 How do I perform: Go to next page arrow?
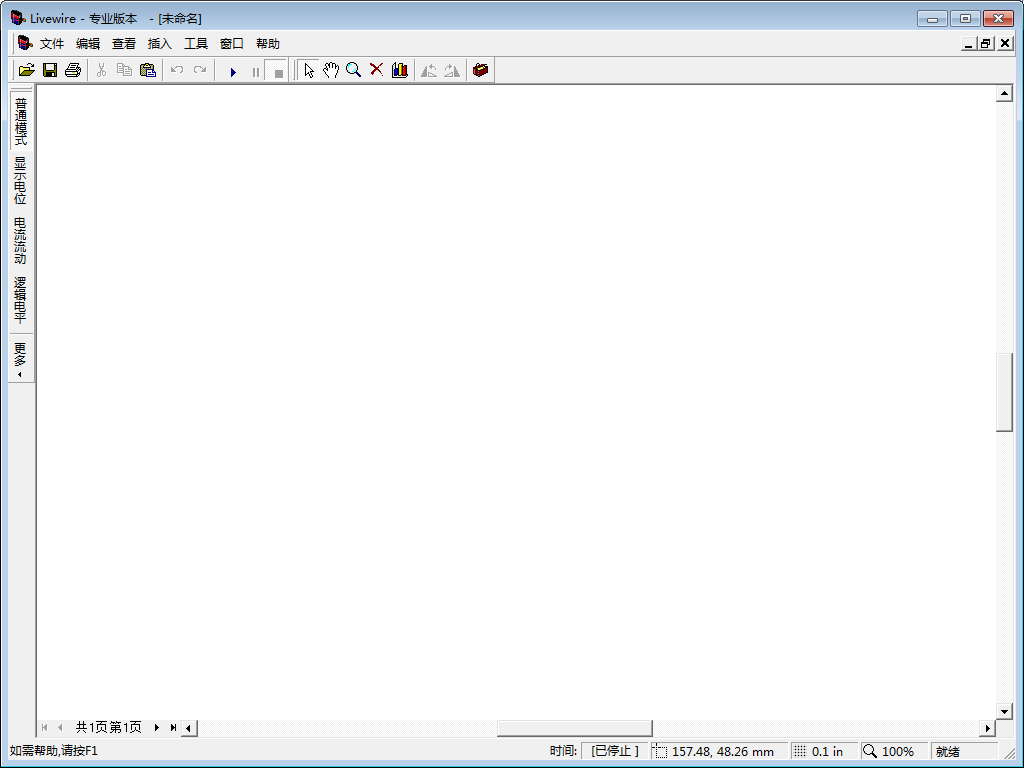point(156,728)
